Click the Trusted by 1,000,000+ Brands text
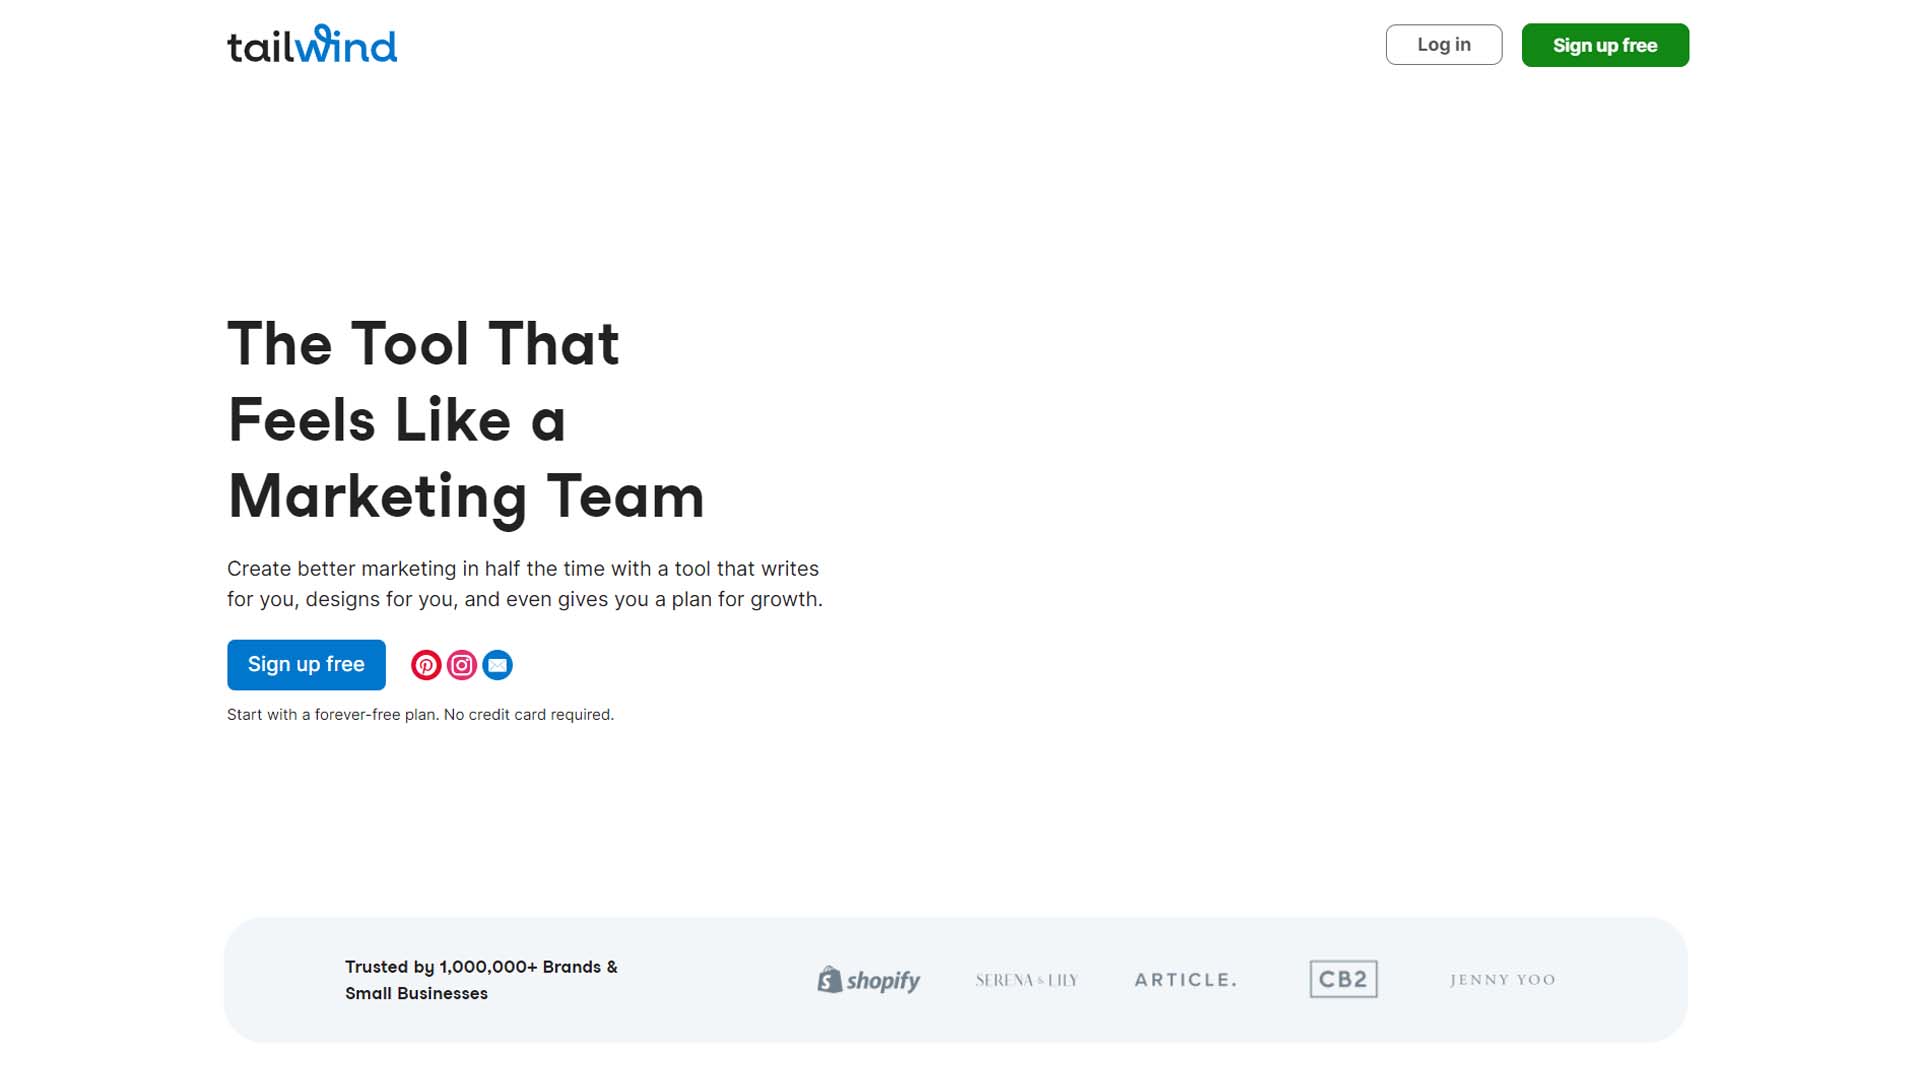 [x=480, y=980]
